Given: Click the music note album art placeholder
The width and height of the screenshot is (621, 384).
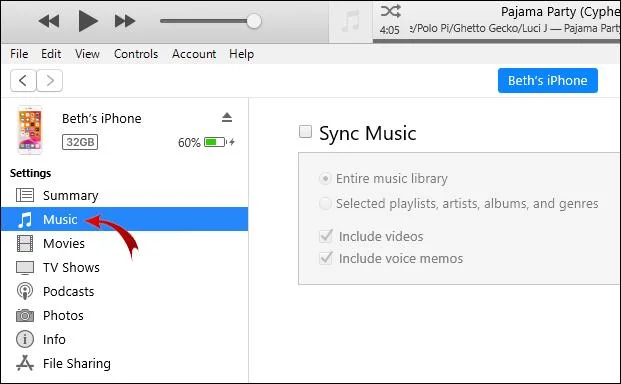Looking at the screenshot, I should click(x=351, y=21).
